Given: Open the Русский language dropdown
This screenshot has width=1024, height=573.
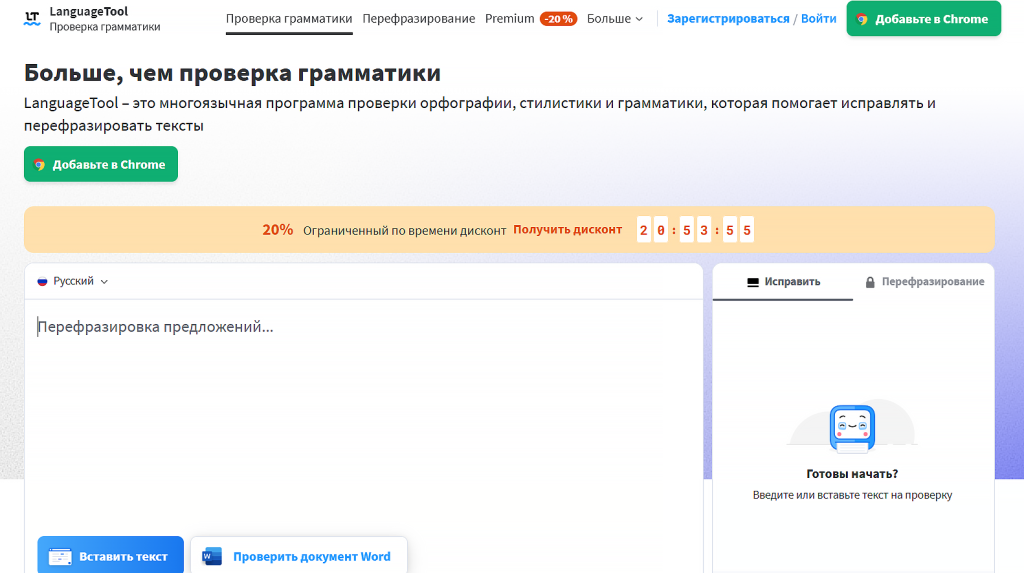Looking at the screenshot, I should coord(72,282).
